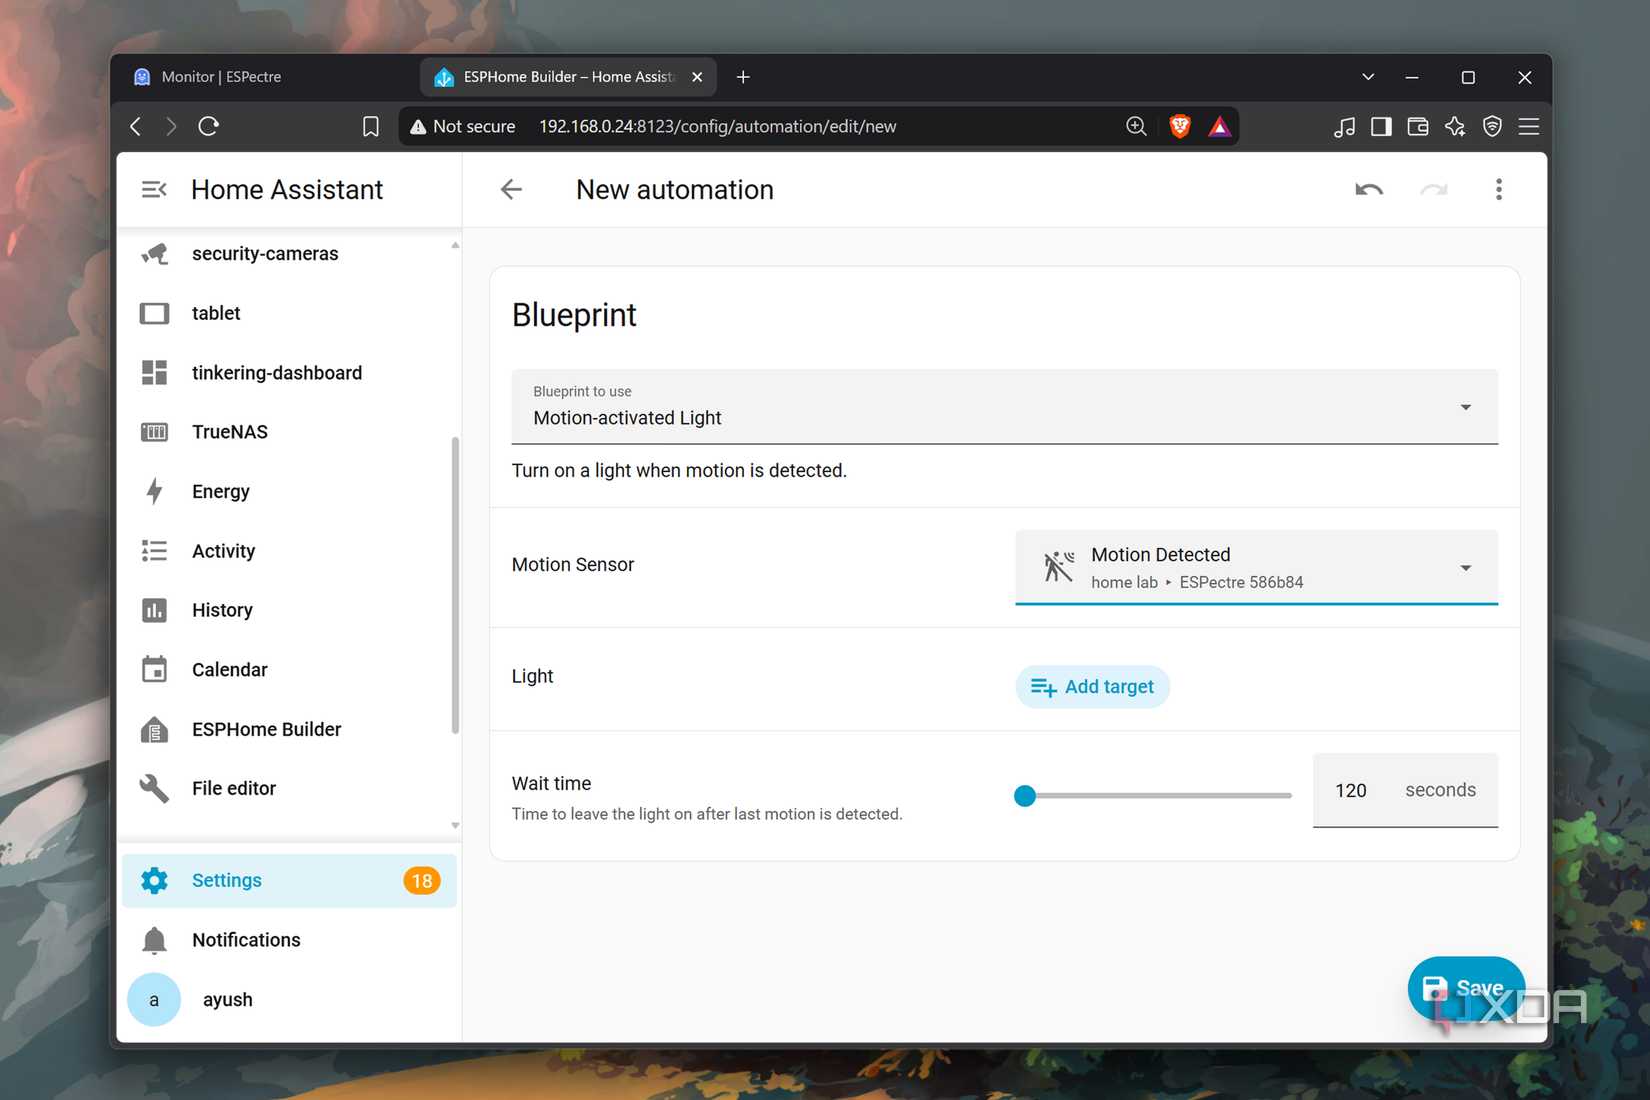Open the ESPHome Builder icon

tap(154, 729)
